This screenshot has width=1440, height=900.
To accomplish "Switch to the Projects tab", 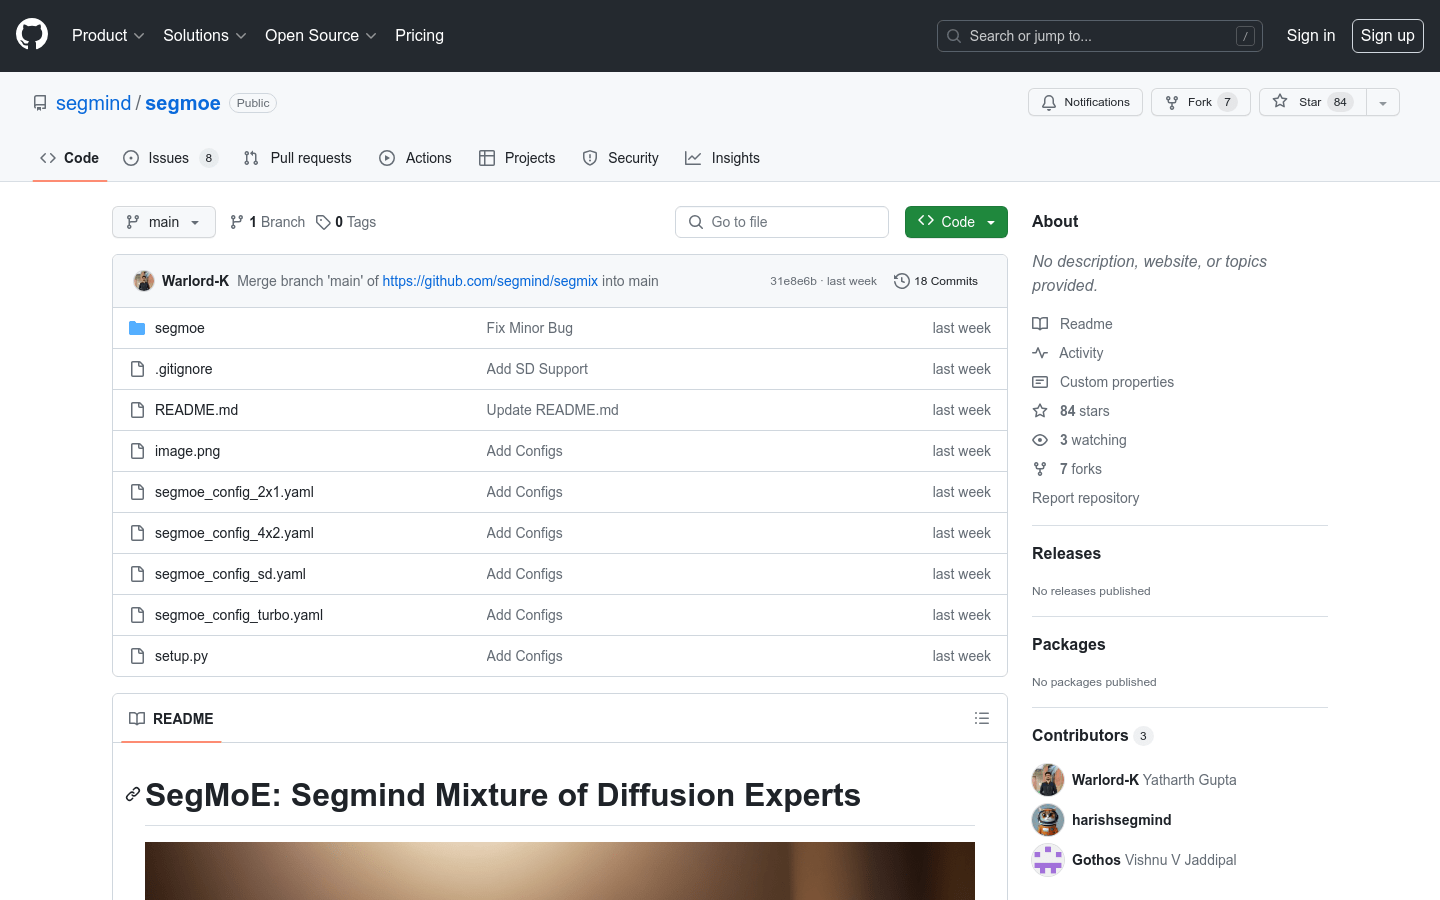I will point(517,158).
